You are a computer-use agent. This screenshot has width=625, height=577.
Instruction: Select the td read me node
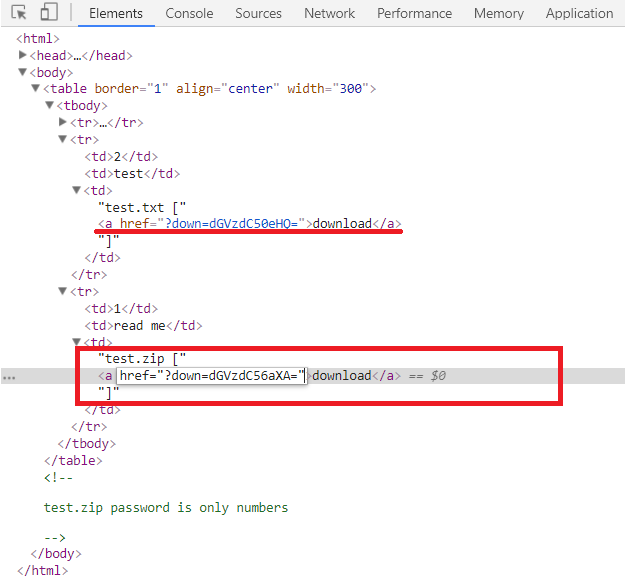click(x=143, y=326)
